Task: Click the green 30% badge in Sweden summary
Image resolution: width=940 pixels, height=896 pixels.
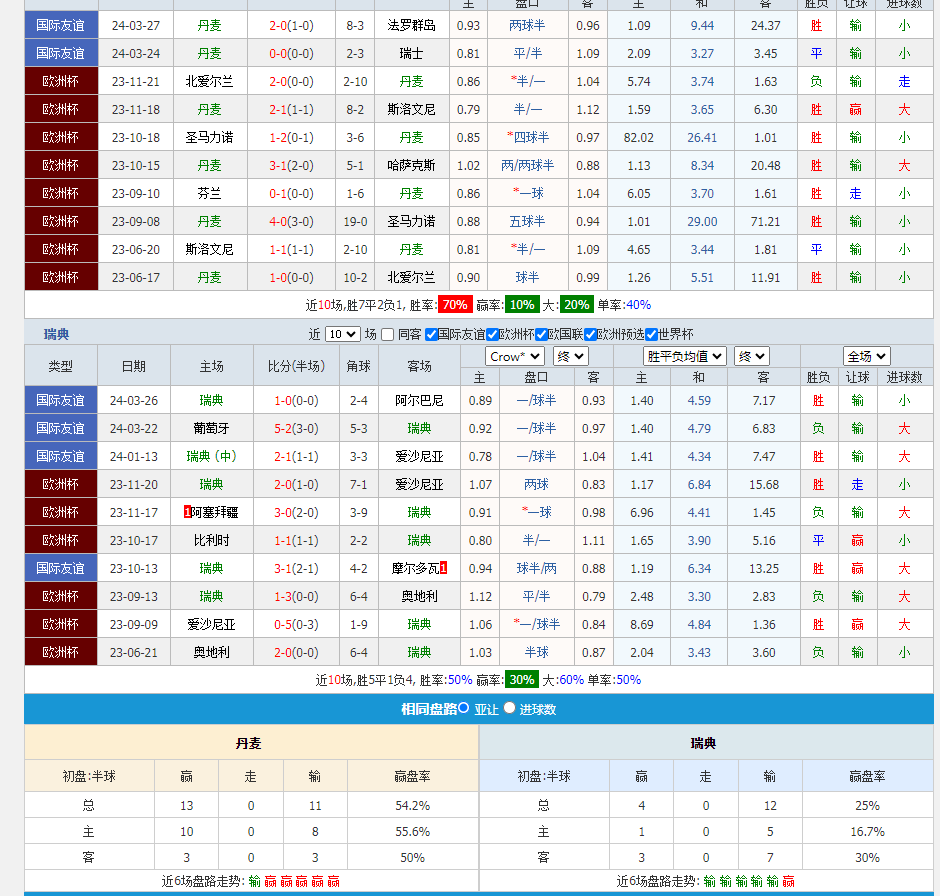Action: (521, 680)
